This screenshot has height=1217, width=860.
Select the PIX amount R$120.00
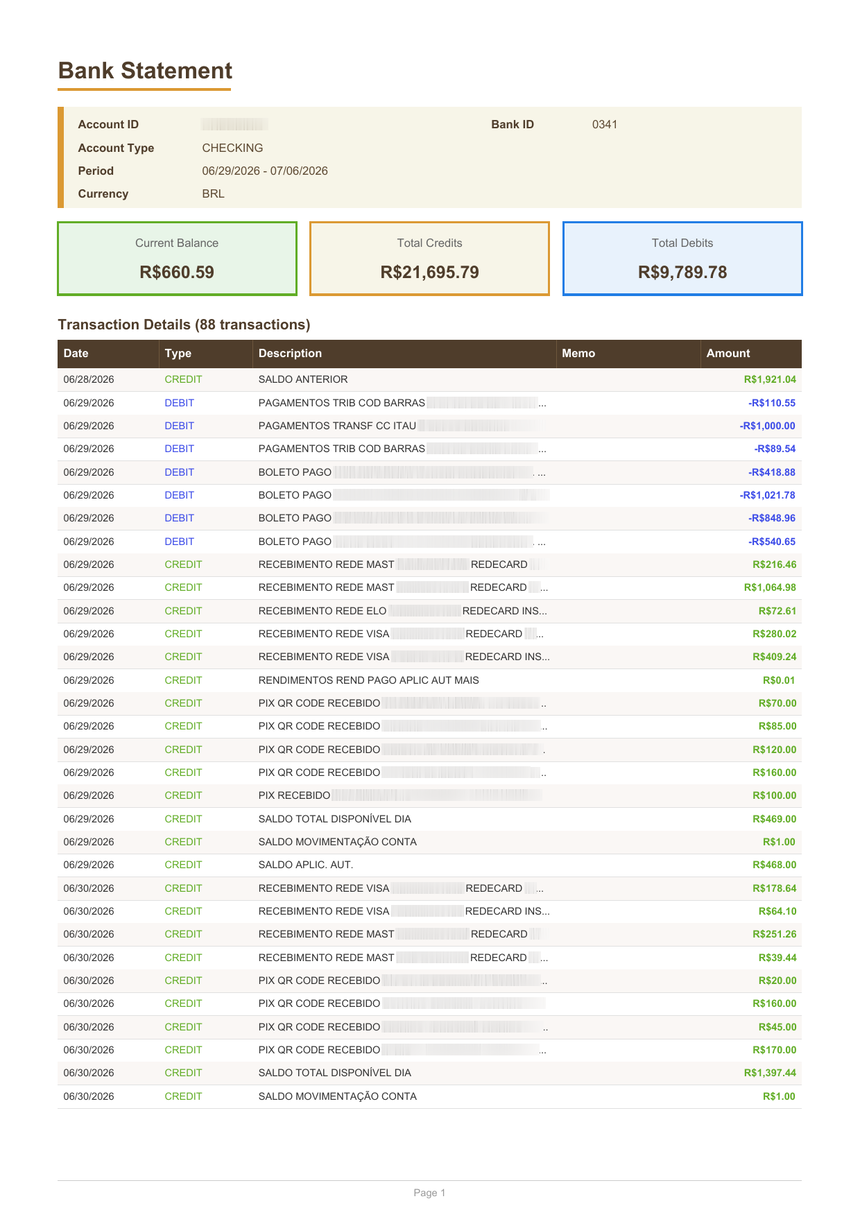pos(774,749)
